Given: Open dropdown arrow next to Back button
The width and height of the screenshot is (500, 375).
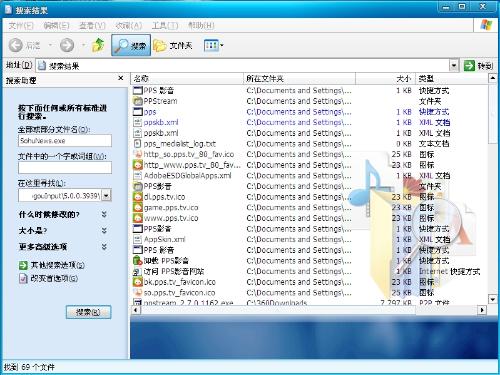Looking at the screenshot, I should (x=50, y=45).
